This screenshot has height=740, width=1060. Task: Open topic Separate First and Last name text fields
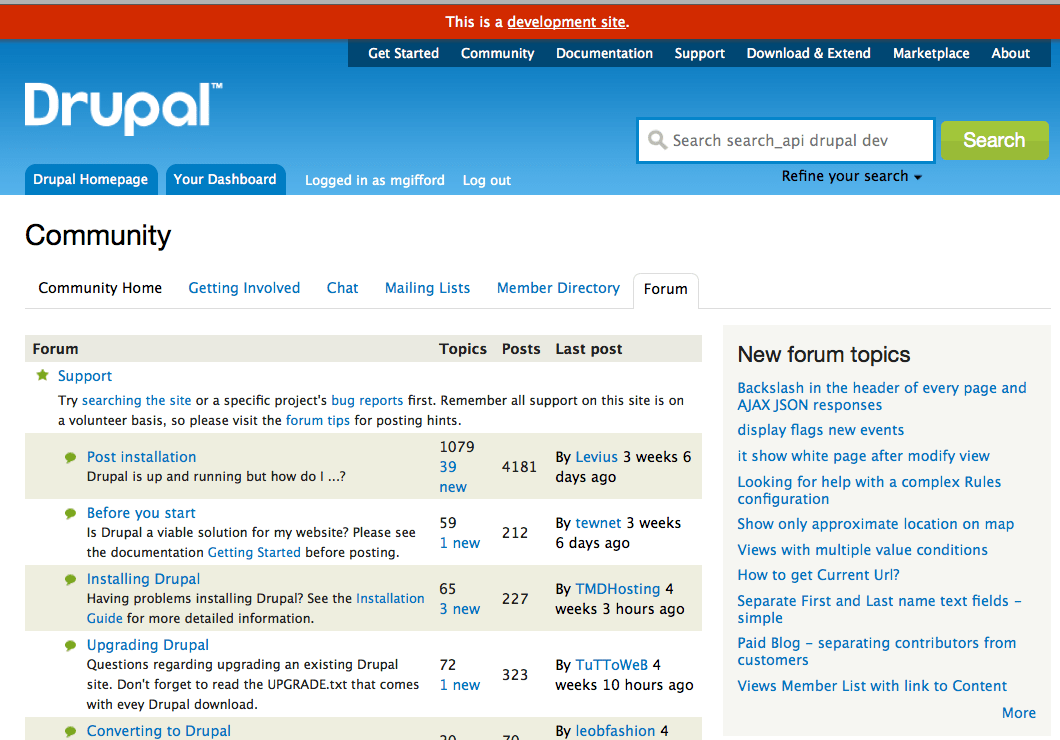click(x=879, y=609)
